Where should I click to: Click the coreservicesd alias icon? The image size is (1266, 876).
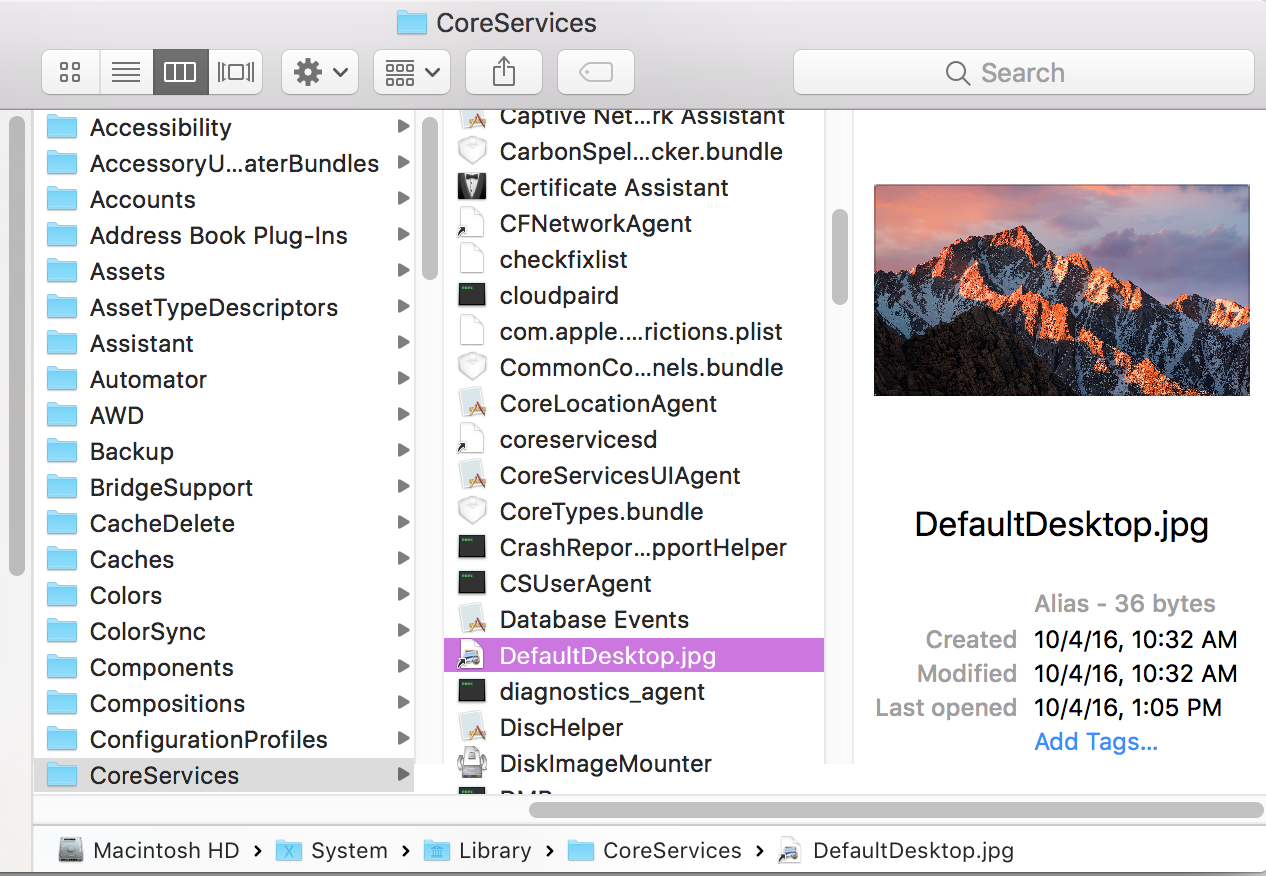(x=471, y=439)
